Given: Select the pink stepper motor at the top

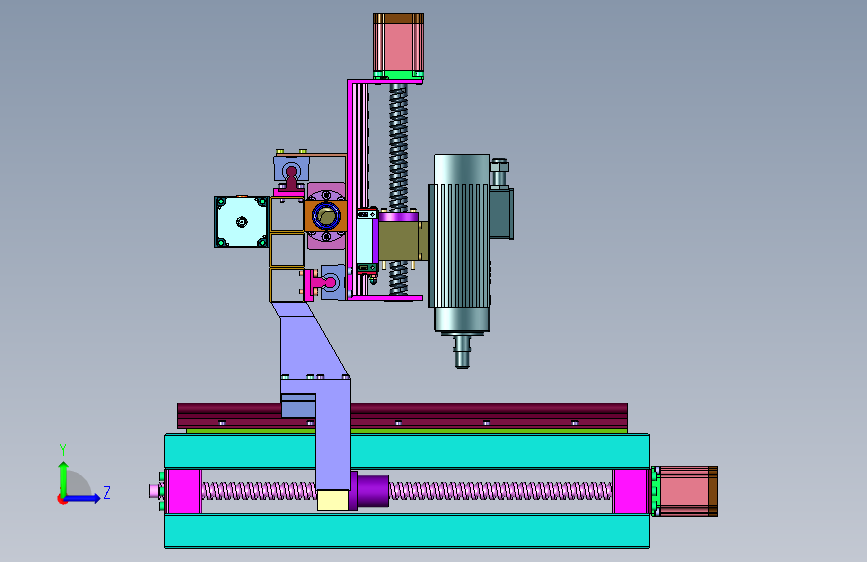Looking at the screenshot, I should 398,47.
